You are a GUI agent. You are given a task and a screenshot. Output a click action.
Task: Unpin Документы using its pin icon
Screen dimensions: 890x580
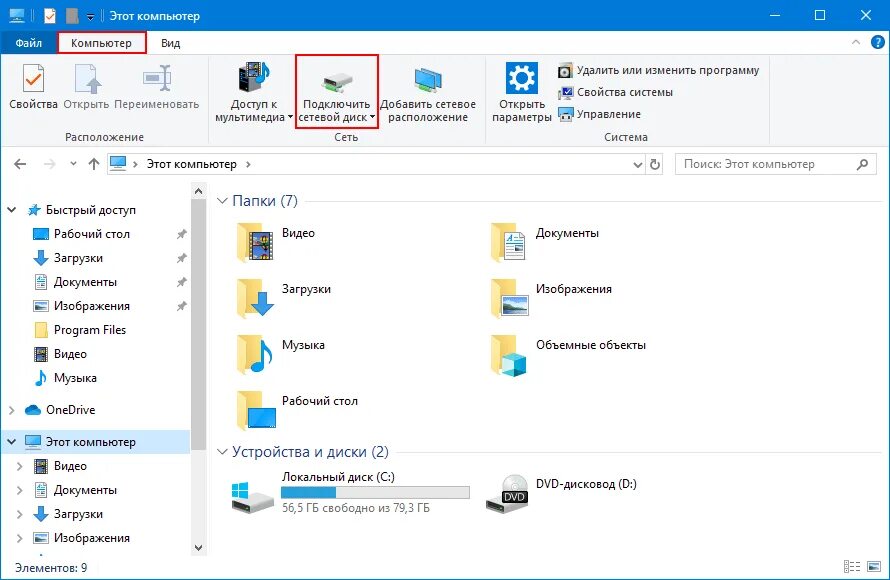click(x=181, y=282)
